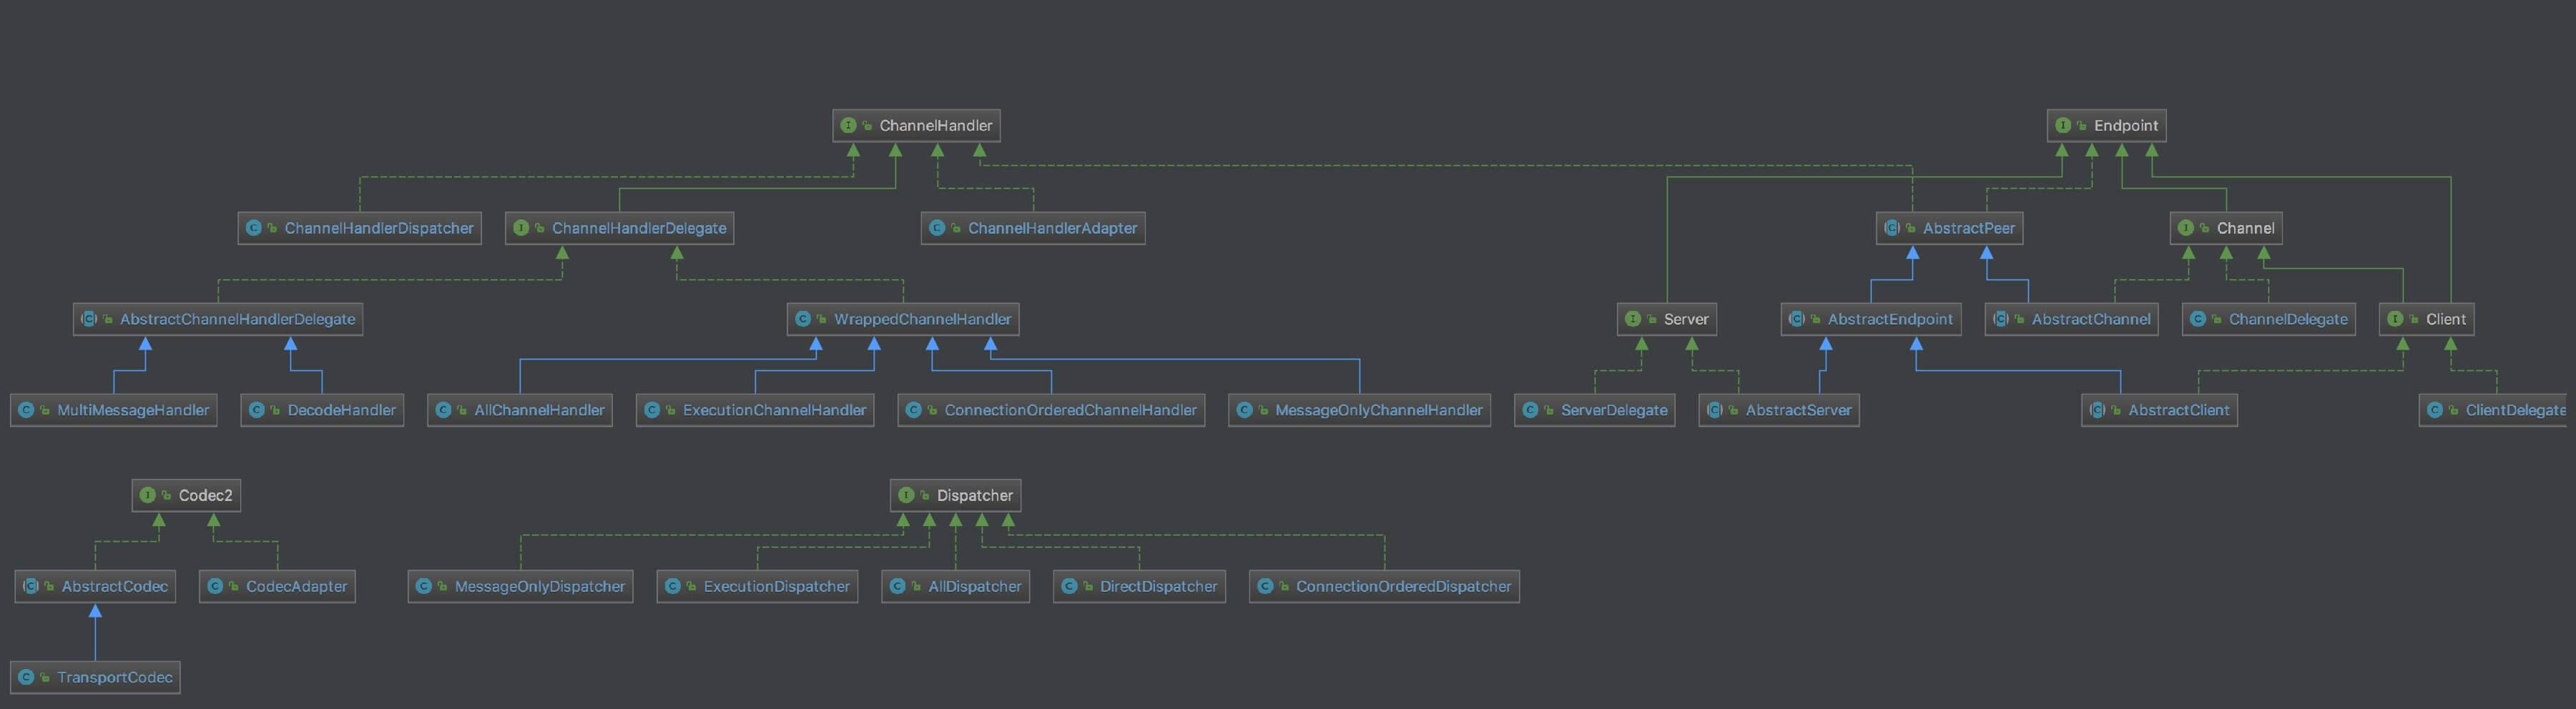Click the class icon on ChannelHandlerDispatcher
Viewport: 2576px width, 709px height.
tap(254, 228)
